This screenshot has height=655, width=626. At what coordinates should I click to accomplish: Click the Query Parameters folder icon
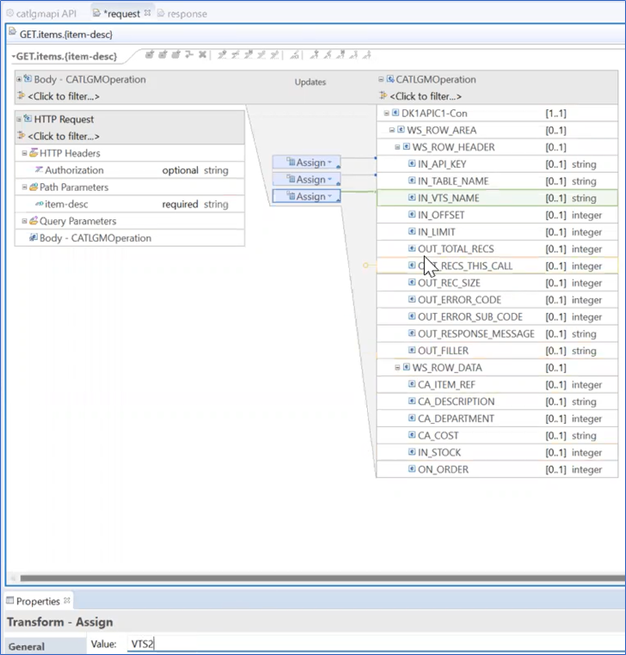point(34,221)
